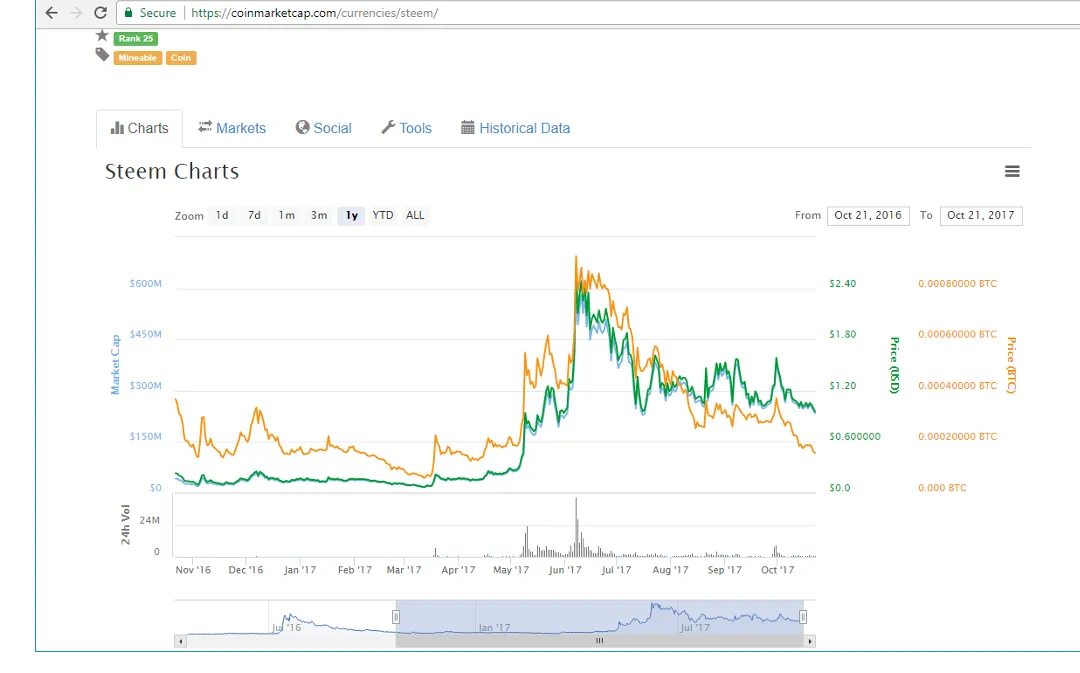Open the Tools tab
Viewport: 1080px width, 673px height.
pos(406,128)
